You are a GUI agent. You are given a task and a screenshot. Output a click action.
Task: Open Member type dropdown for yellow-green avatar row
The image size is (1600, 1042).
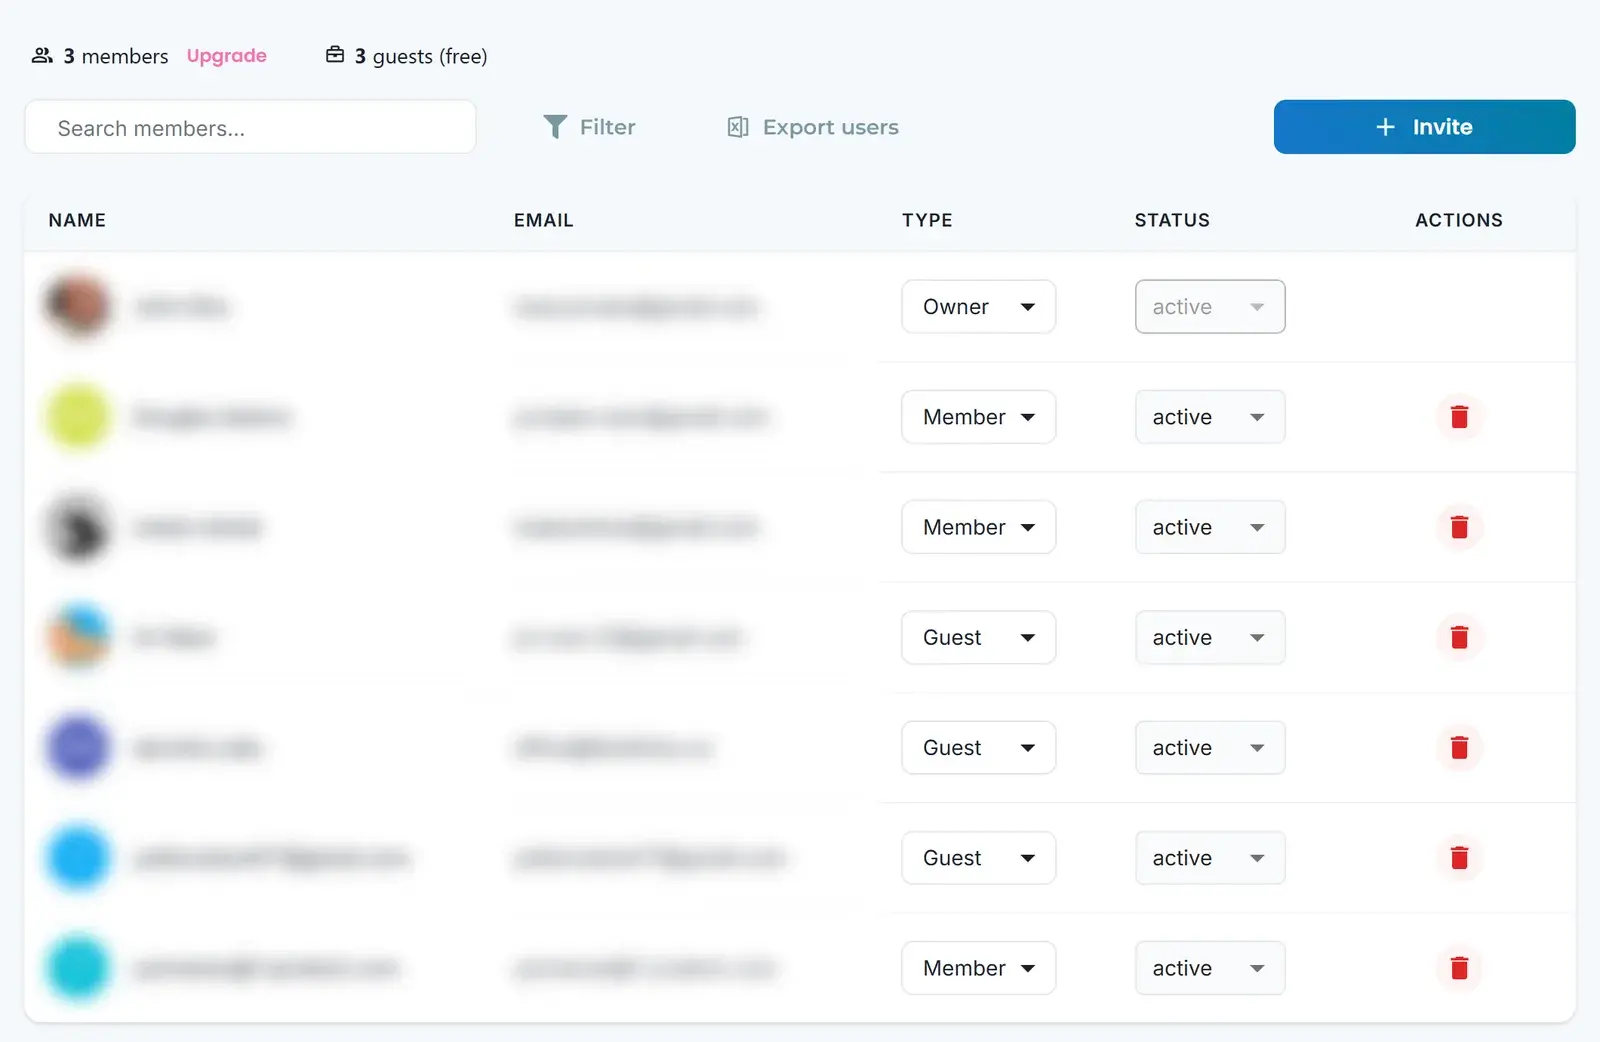pos(978,417)
